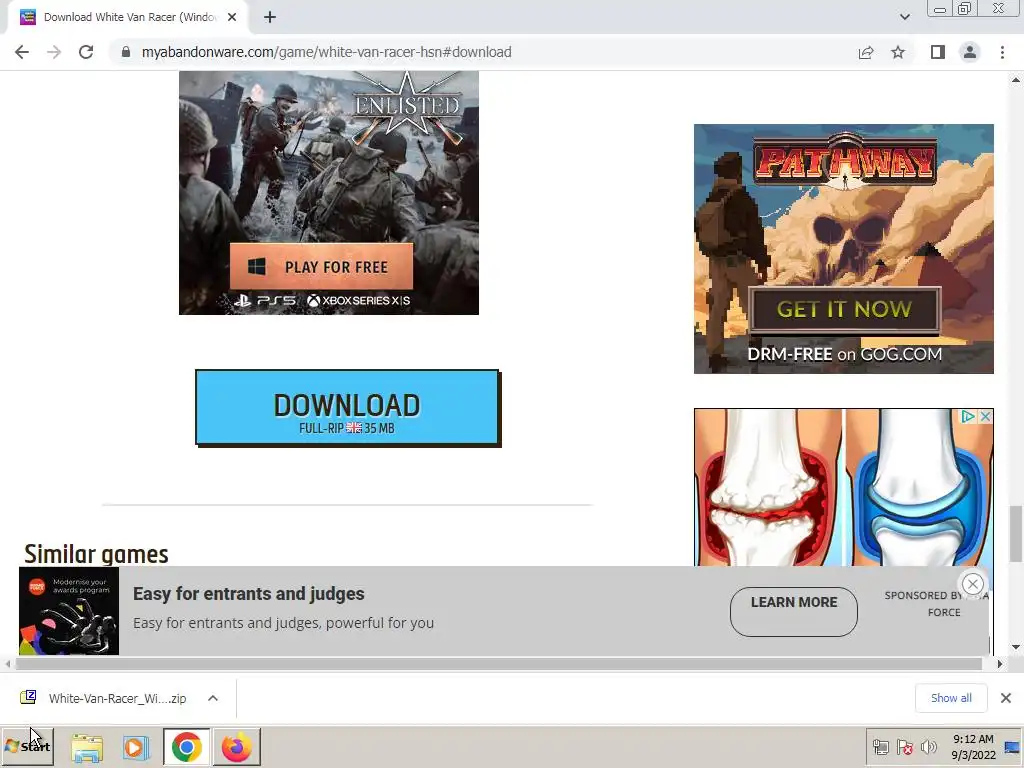Viewport: 1024px width, 768px height.
Task: Click the scroll right arrow
Action: (x=1000, y=664)
